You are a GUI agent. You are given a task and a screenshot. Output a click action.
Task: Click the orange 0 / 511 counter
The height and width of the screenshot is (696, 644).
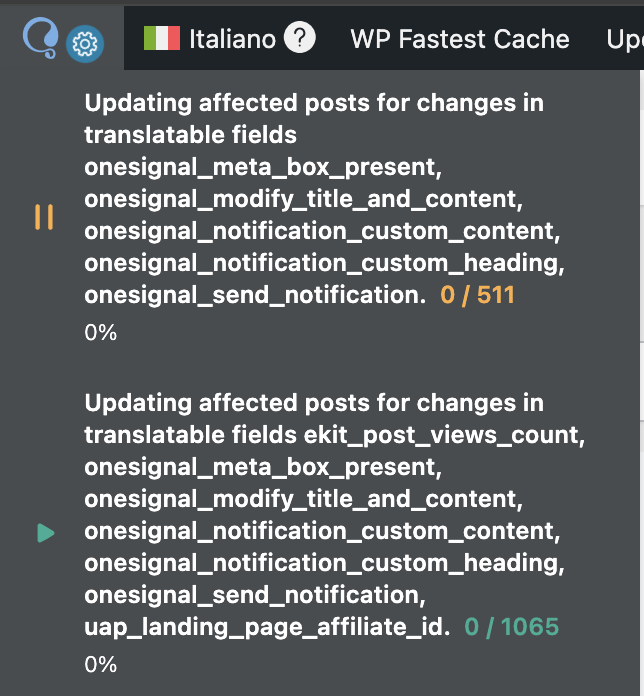[478, 295]
